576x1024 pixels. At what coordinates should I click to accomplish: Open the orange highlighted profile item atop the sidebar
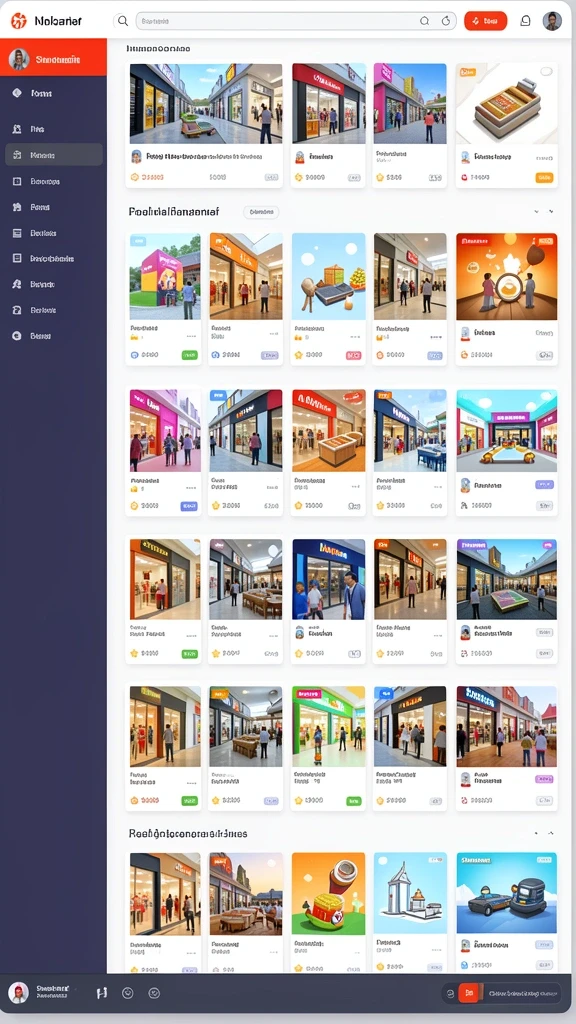coord(54,57)
